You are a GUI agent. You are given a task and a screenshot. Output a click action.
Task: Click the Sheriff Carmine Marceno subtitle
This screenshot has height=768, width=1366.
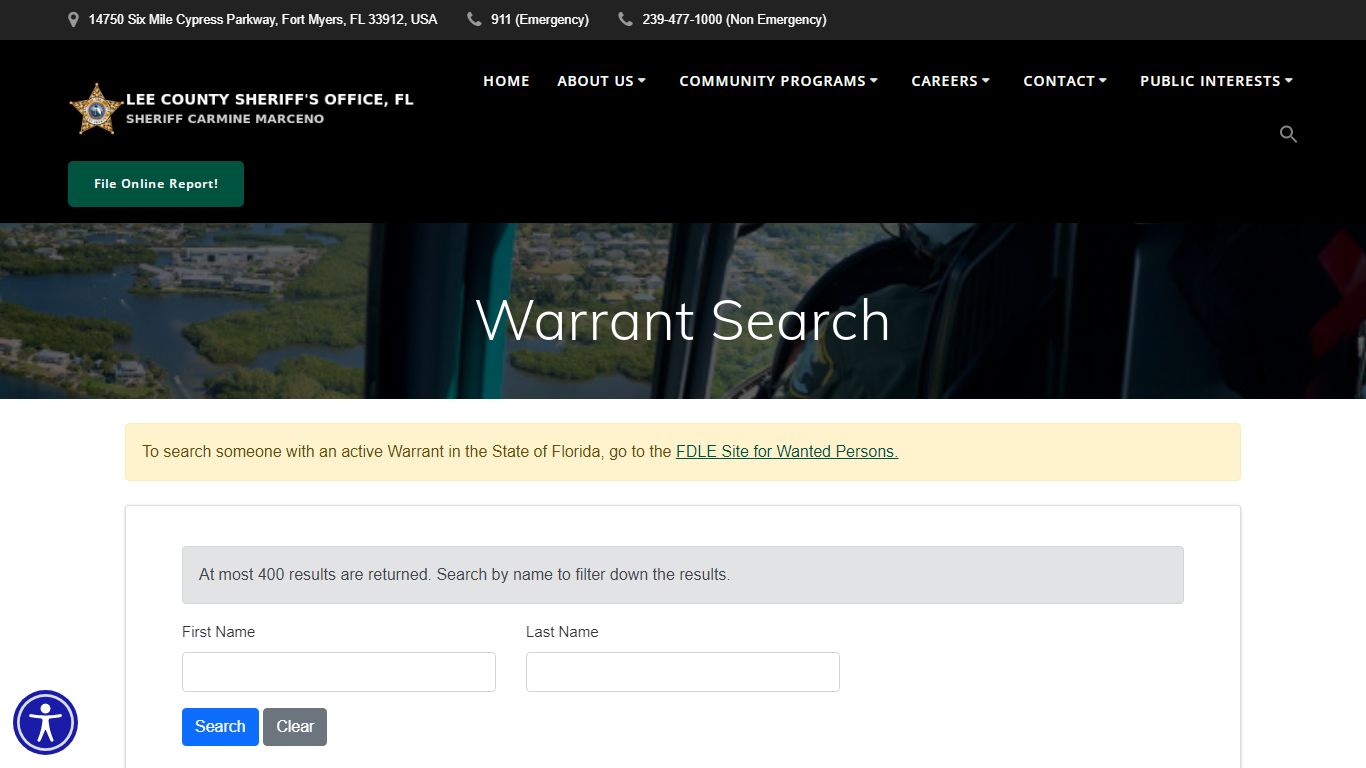pos(225,119)
